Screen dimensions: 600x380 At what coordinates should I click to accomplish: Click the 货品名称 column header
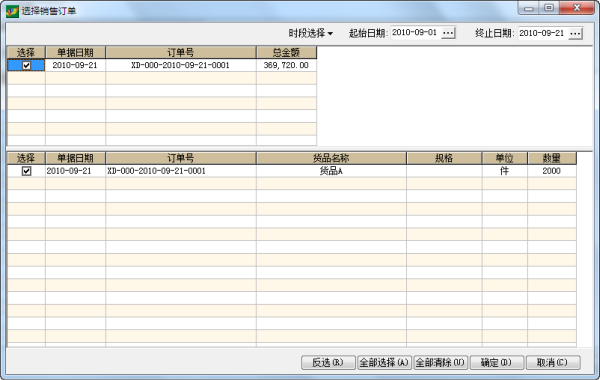coord(331,158)
